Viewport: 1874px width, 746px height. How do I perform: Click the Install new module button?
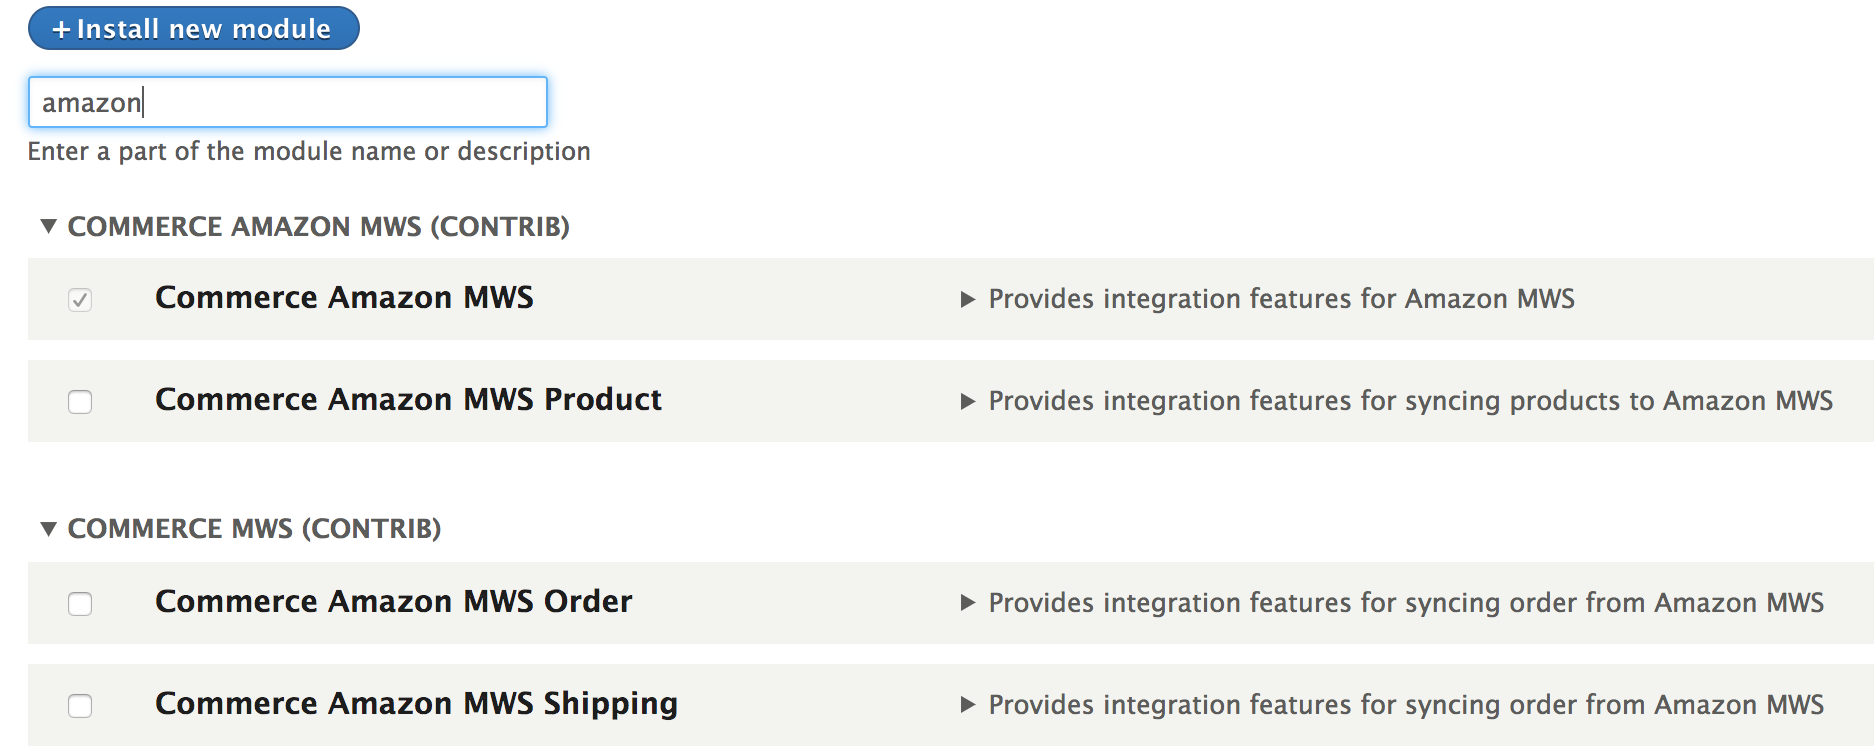(193, 28)
